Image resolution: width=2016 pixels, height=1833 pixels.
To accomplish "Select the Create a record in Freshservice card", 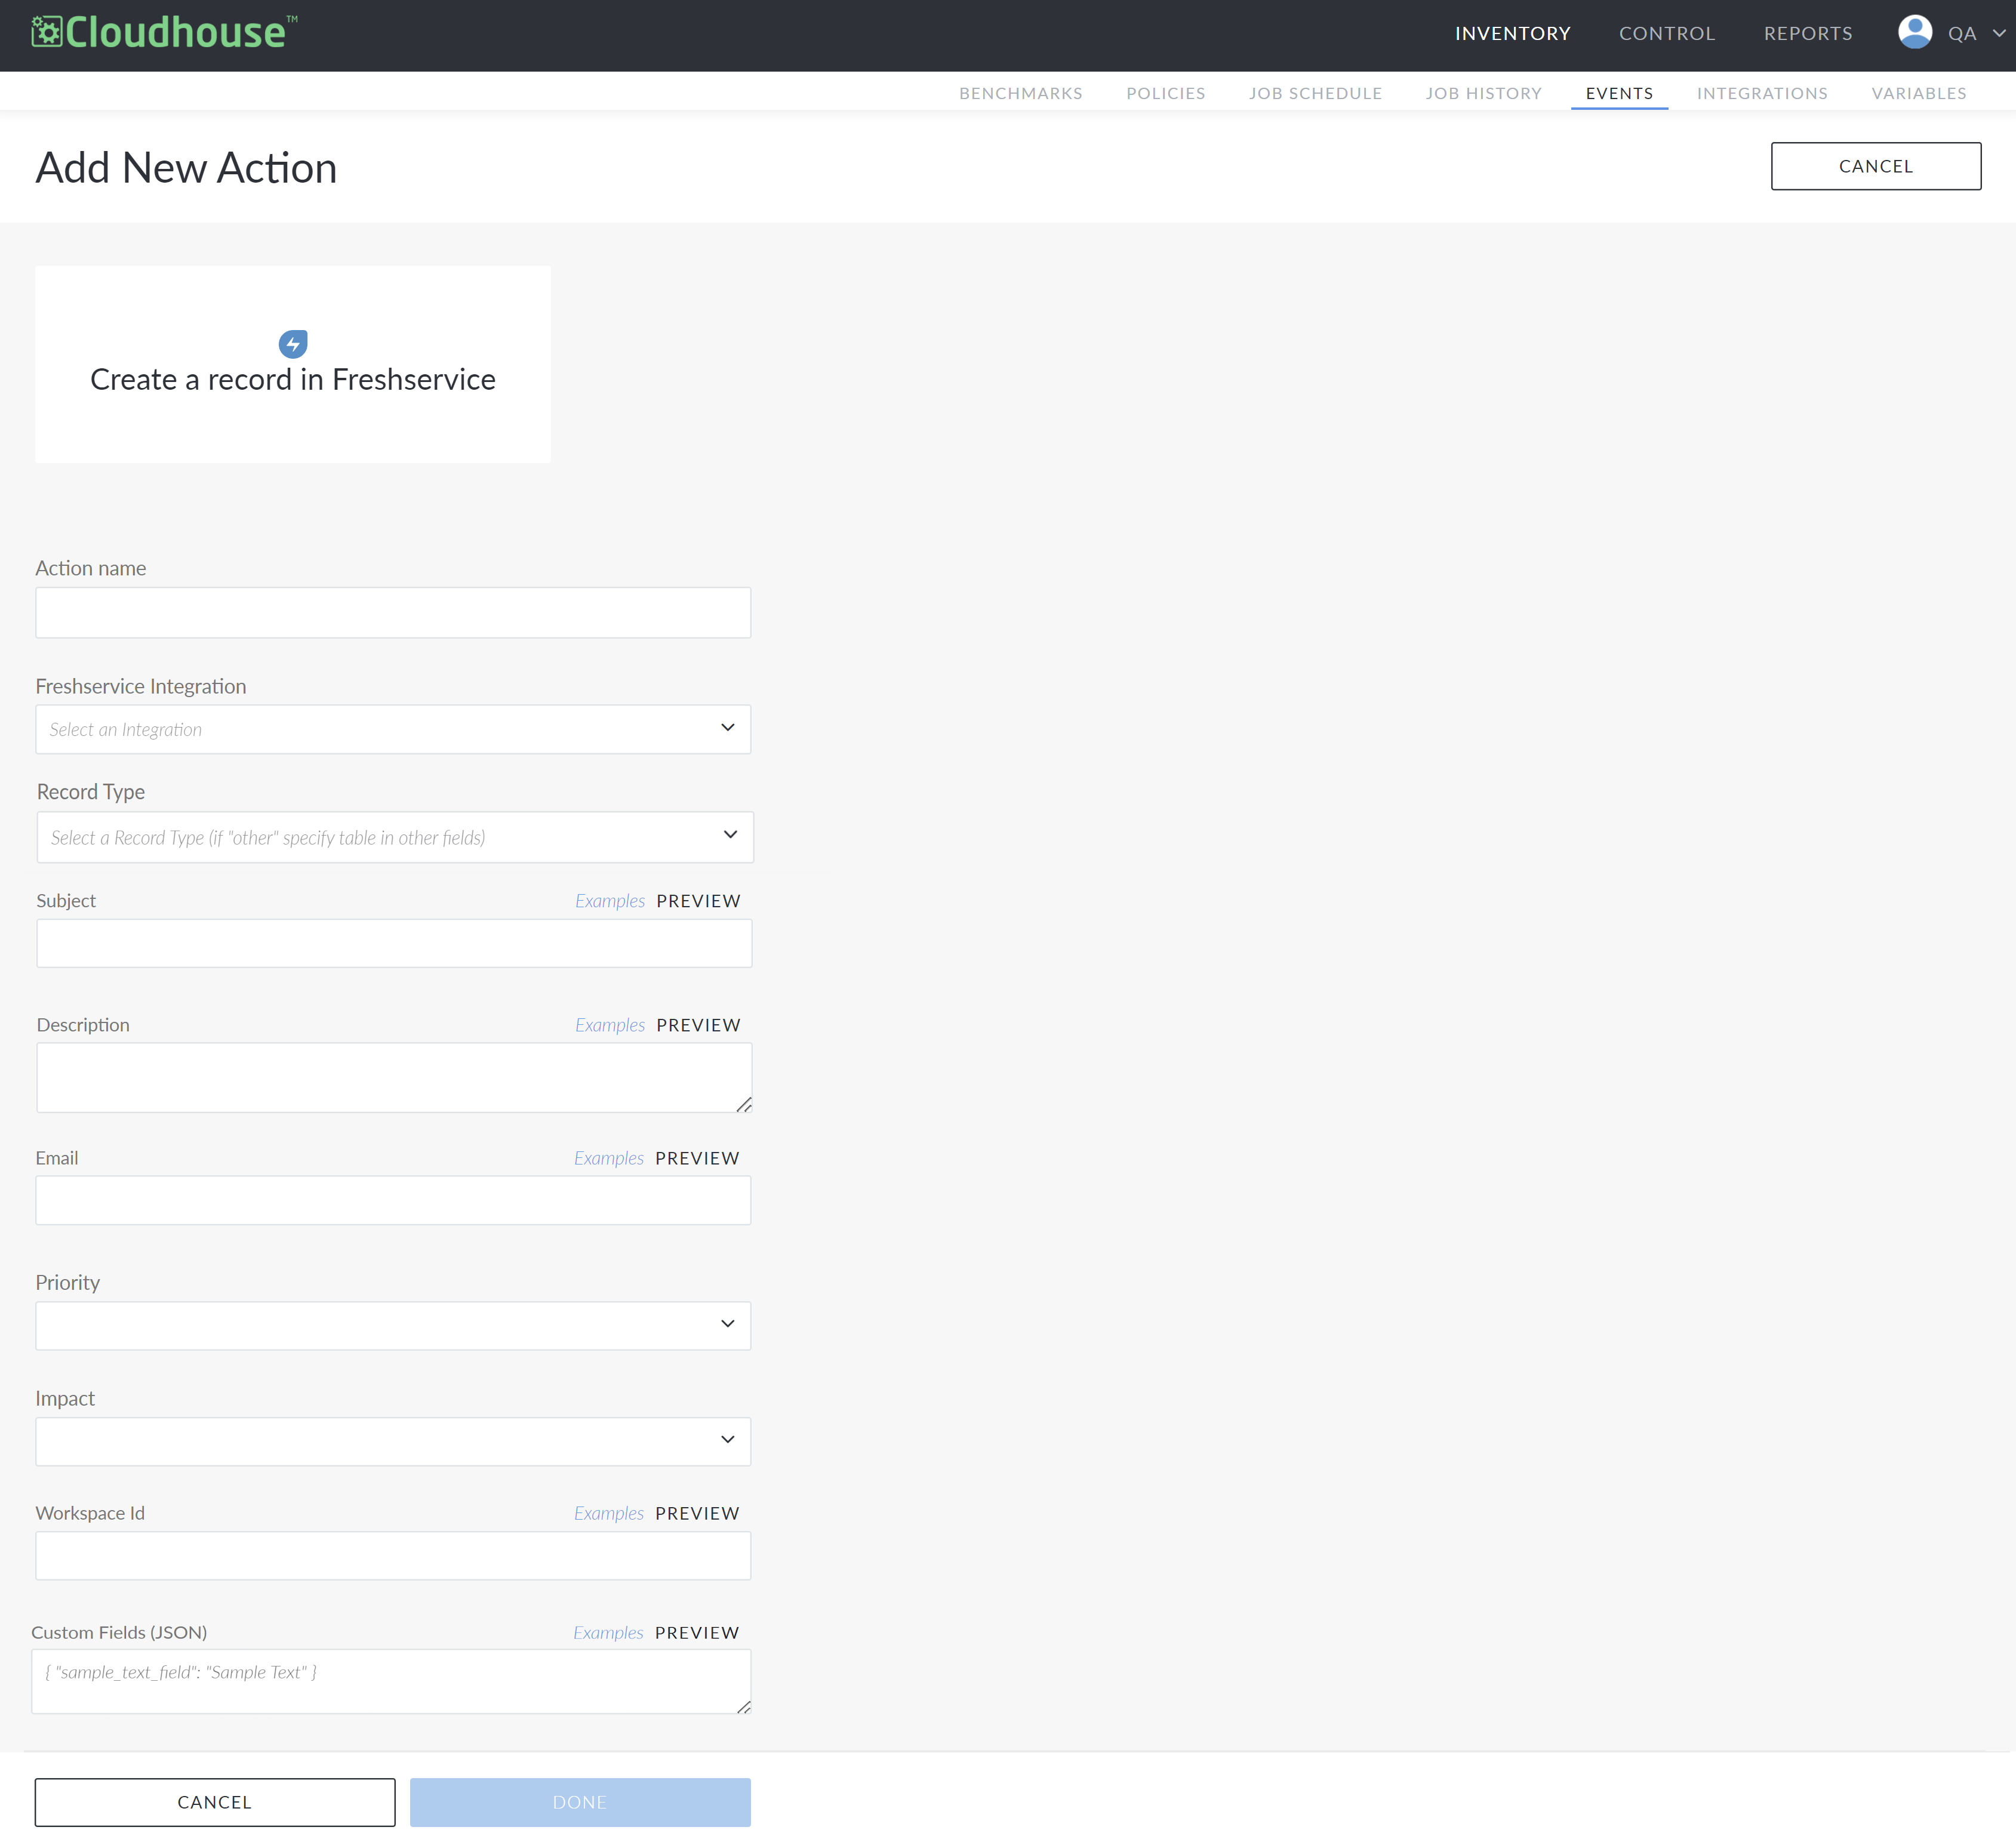I will [293, 364].
